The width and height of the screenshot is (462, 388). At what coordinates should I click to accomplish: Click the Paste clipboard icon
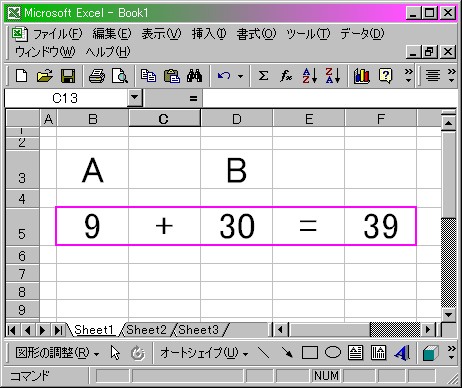(172, 76)
